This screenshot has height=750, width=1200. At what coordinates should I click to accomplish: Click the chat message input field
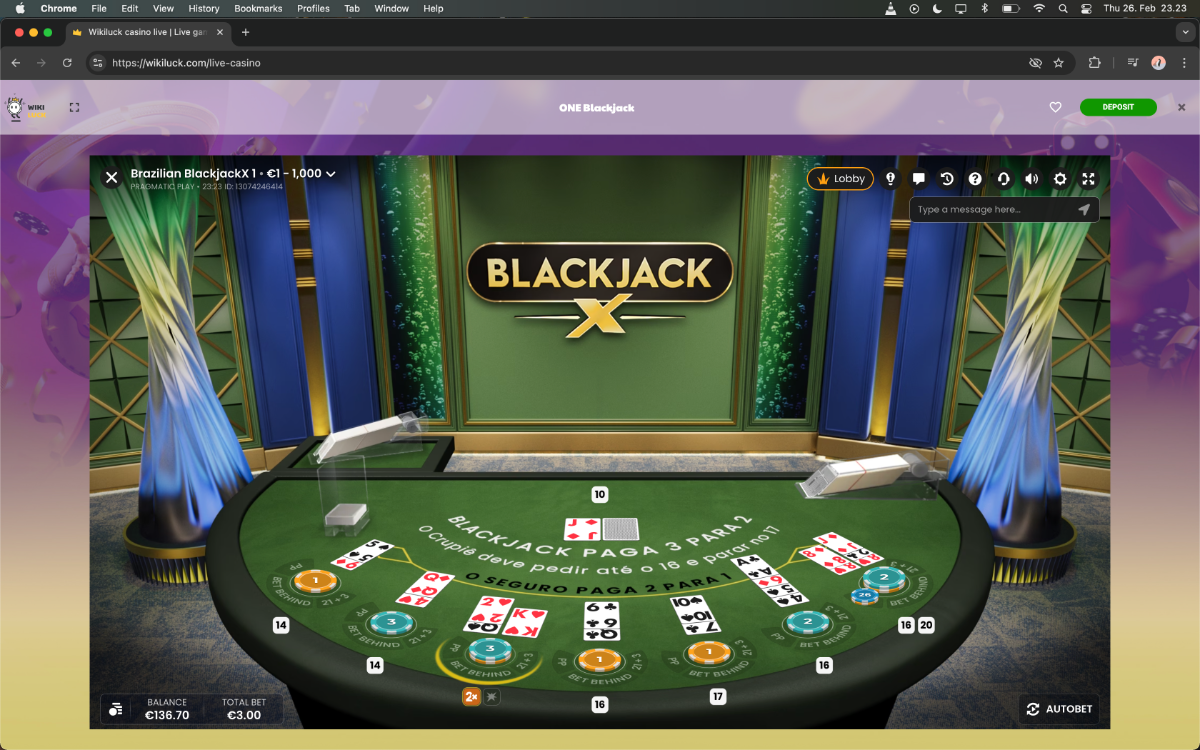pos(990,210)
